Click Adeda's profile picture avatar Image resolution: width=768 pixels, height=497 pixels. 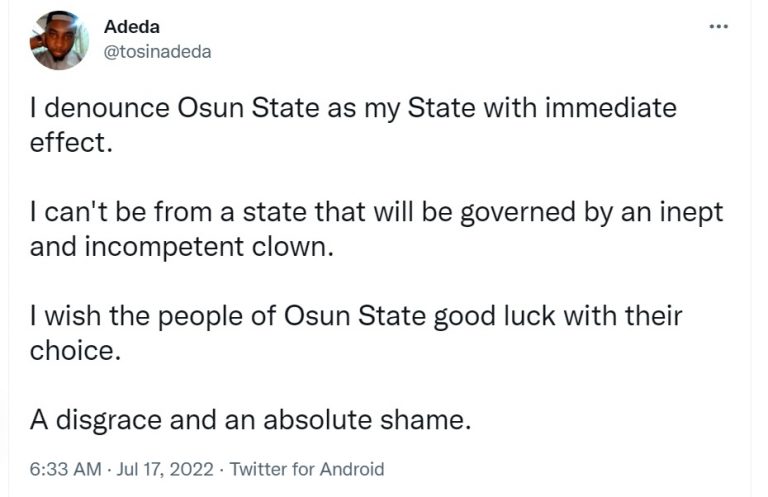[58, 41]
